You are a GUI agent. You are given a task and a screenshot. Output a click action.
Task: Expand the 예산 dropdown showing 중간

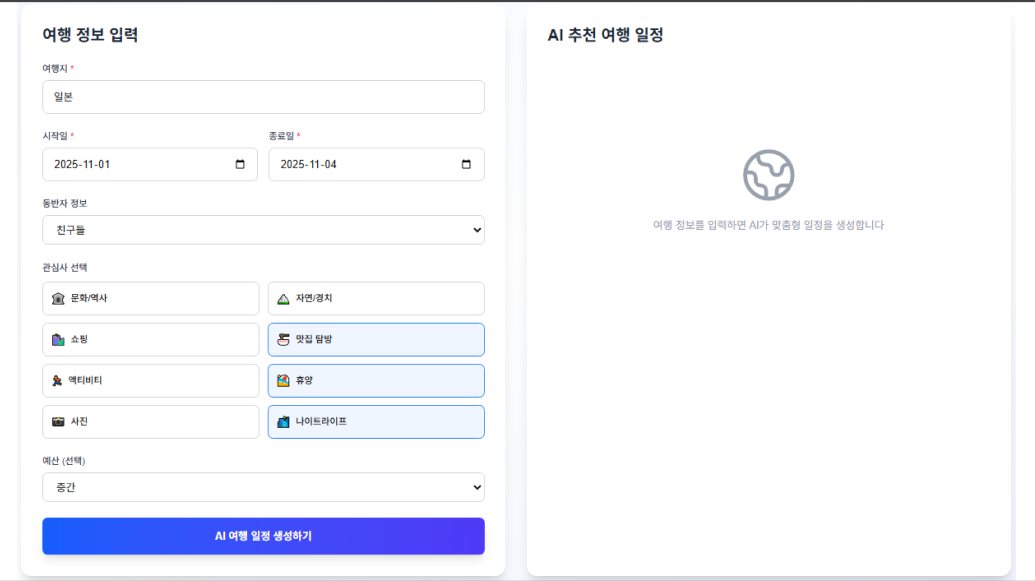(x=263, y=487)
